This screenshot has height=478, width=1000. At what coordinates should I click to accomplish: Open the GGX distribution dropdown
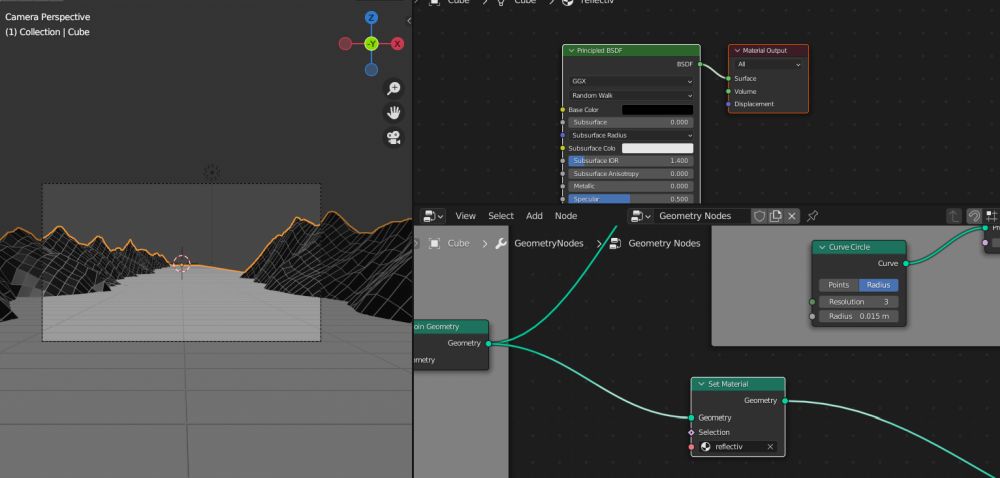tap(631, 82)
